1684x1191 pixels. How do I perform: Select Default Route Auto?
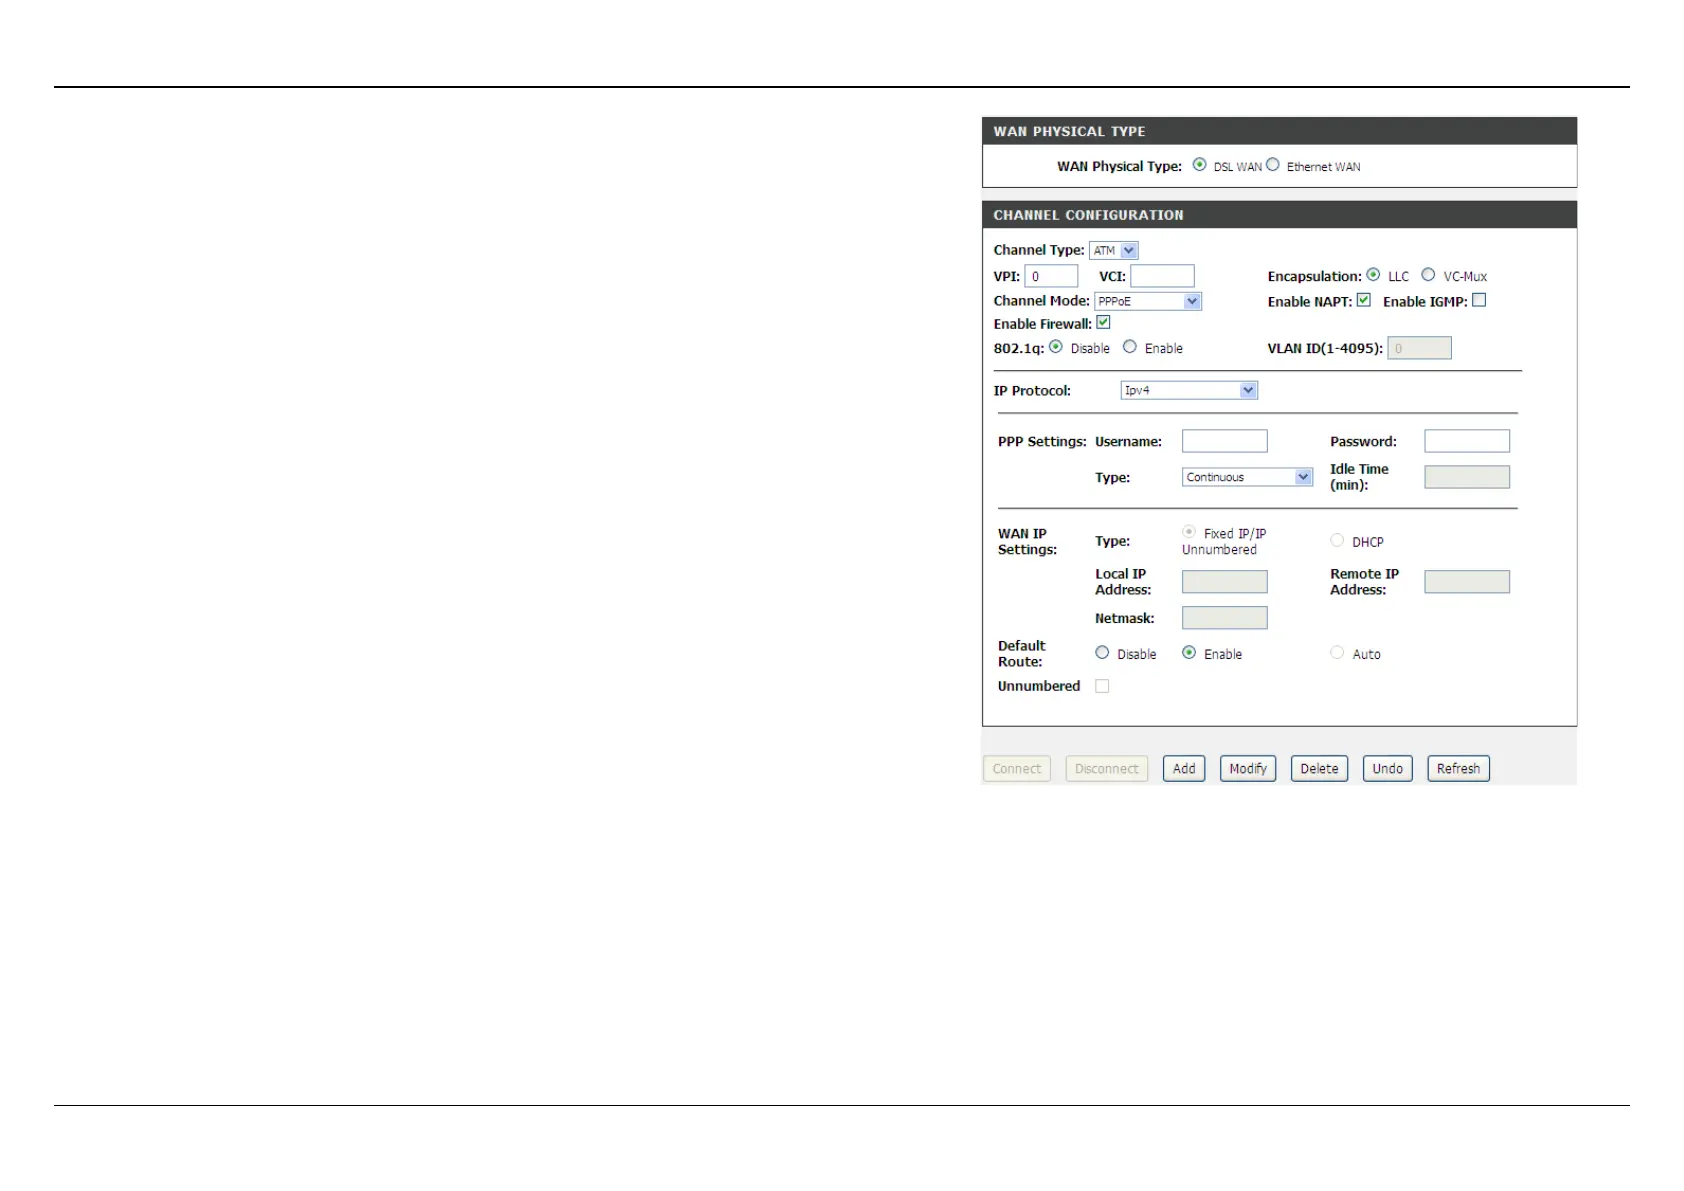1337,653
